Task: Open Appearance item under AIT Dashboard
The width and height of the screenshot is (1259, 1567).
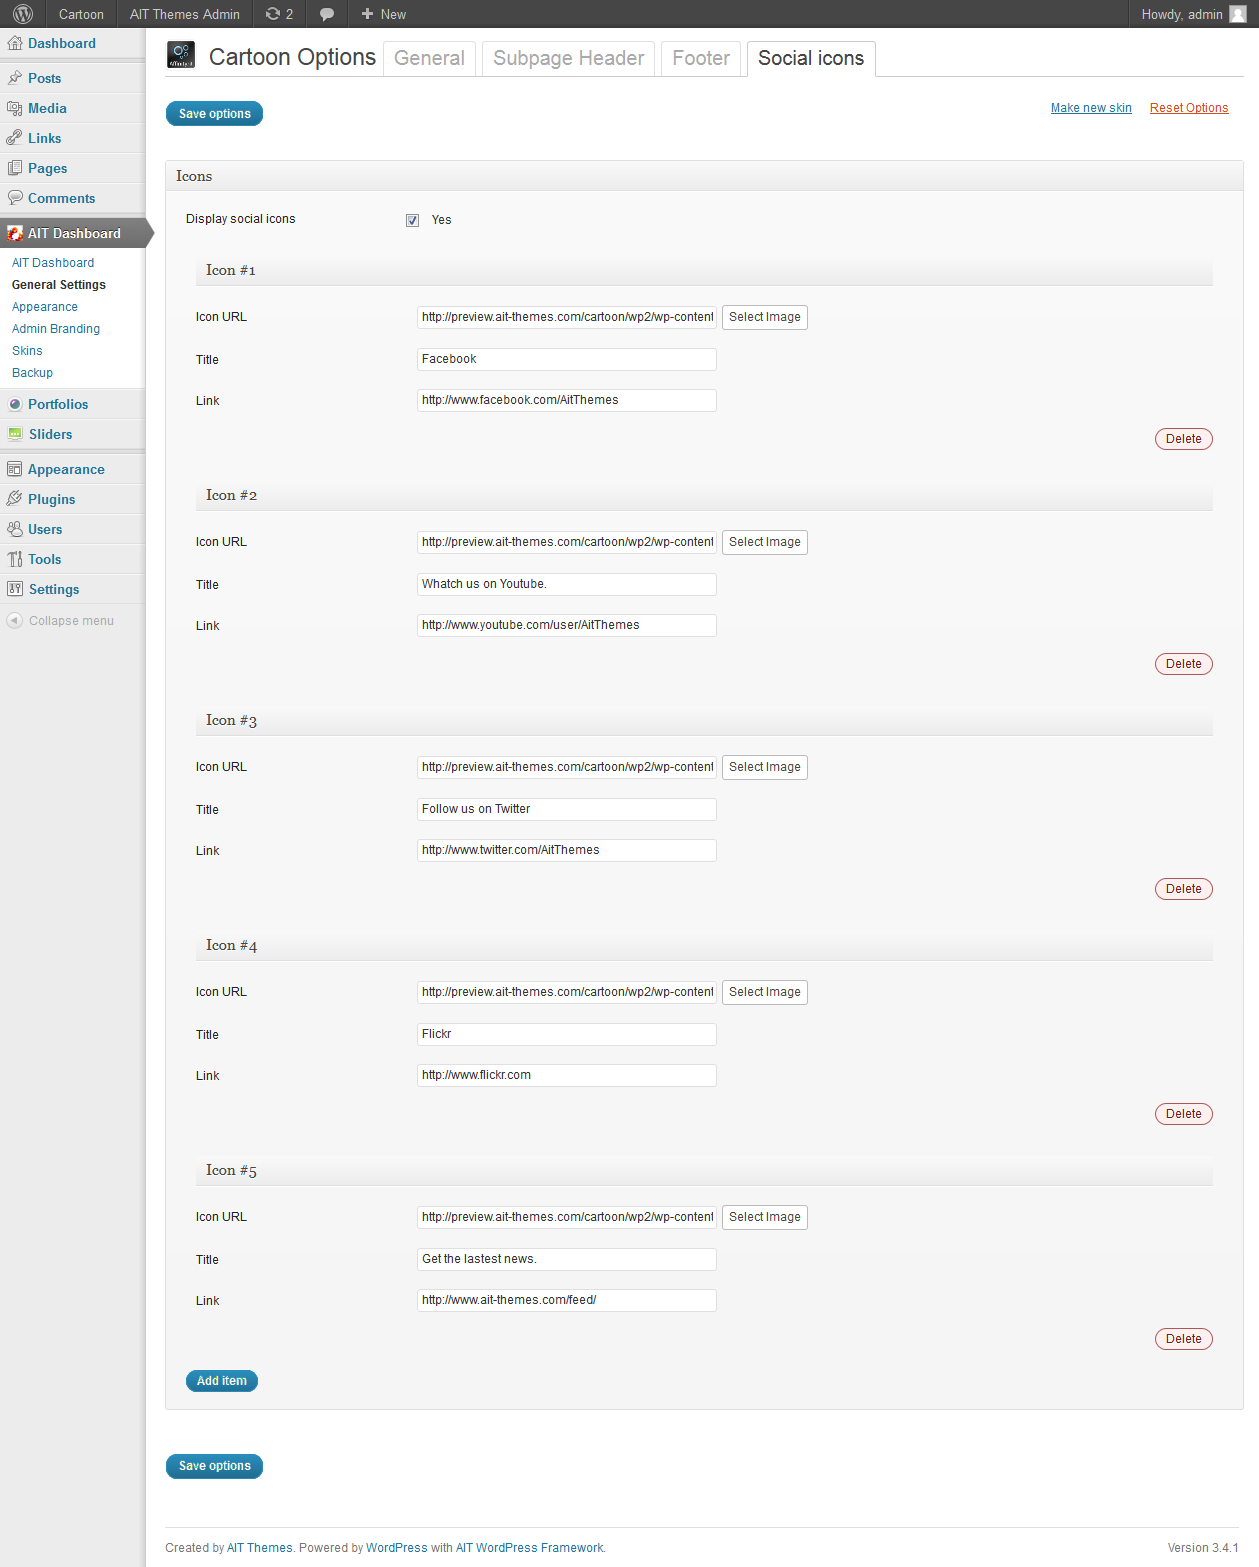Action: pos(45,307)
